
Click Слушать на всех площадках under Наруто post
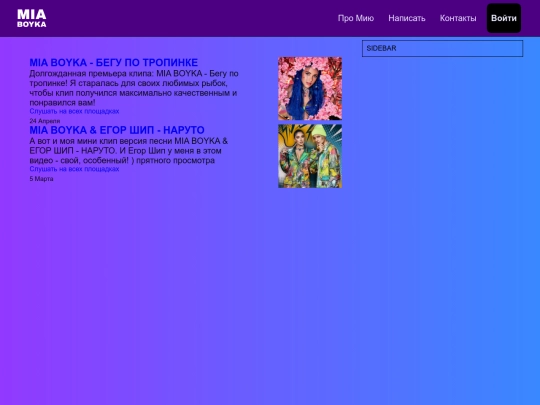(x=74, y=169)
